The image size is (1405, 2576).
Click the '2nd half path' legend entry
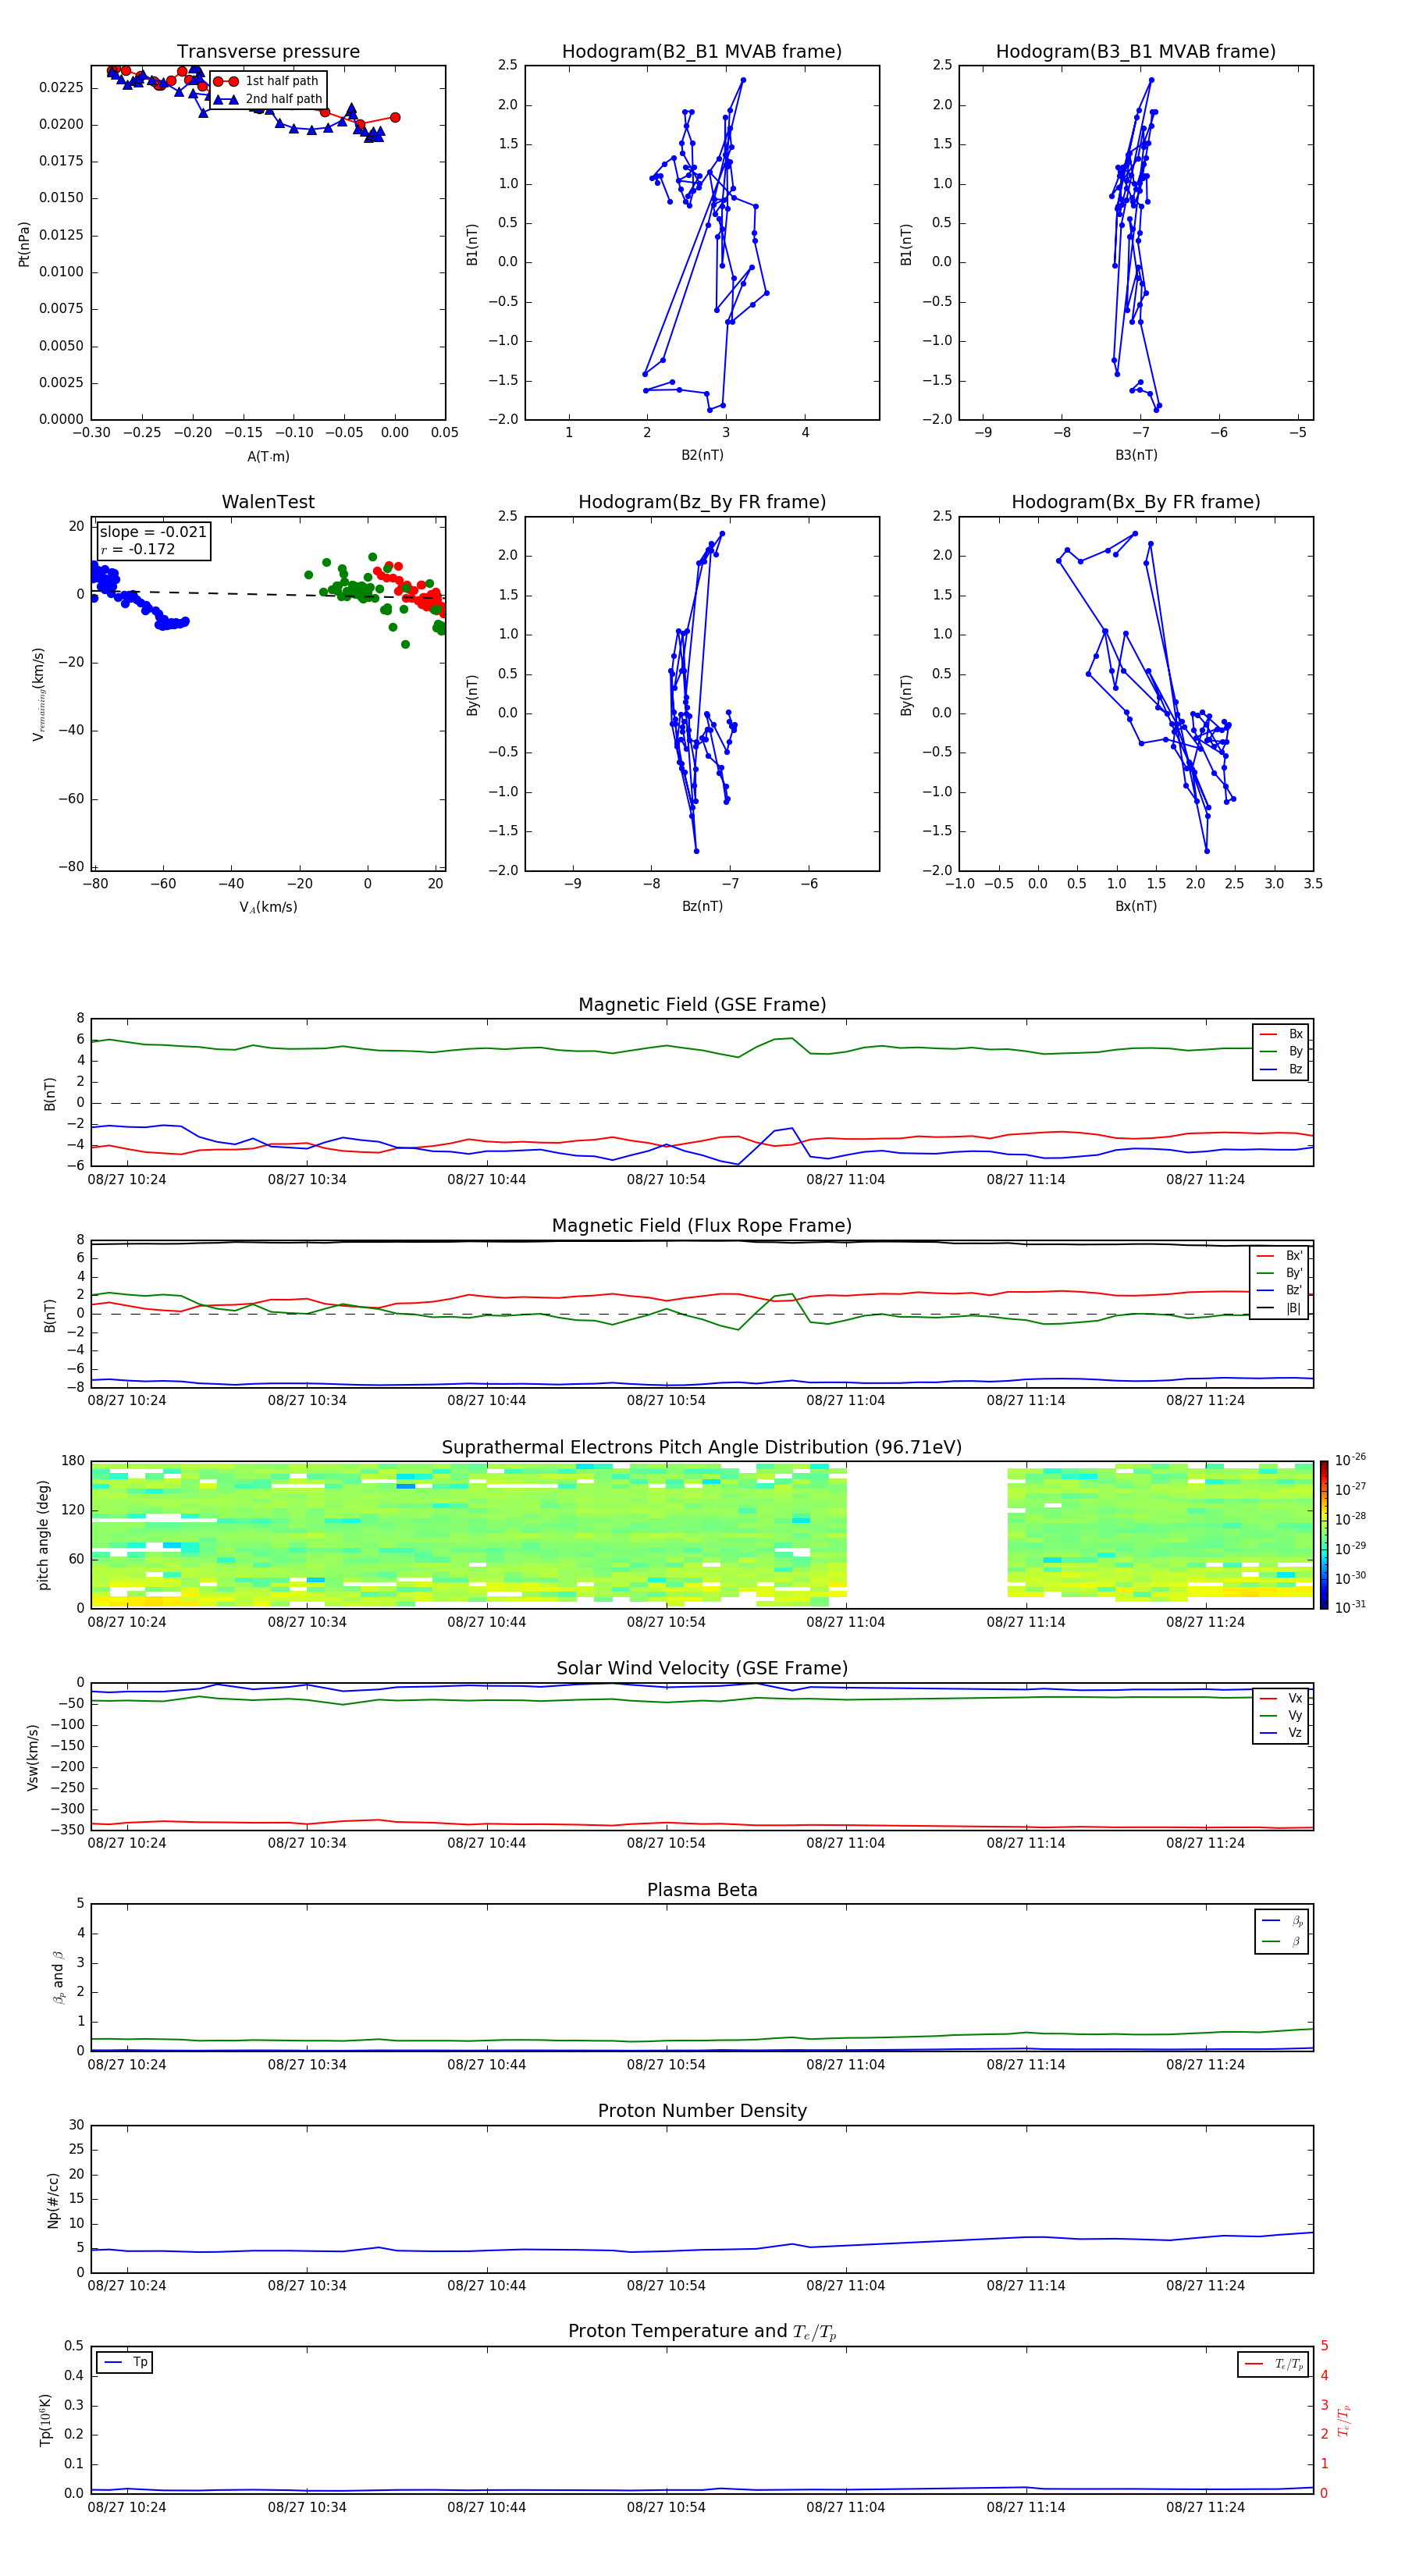pos(268,99)
